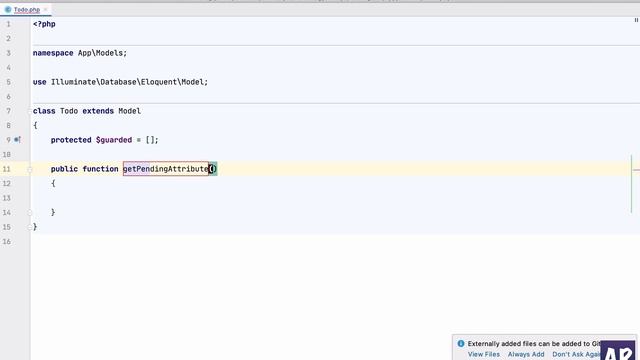Click line number 13 in the gutter
640x360 pixels.
pyautogui.click(x=7, y=198)
